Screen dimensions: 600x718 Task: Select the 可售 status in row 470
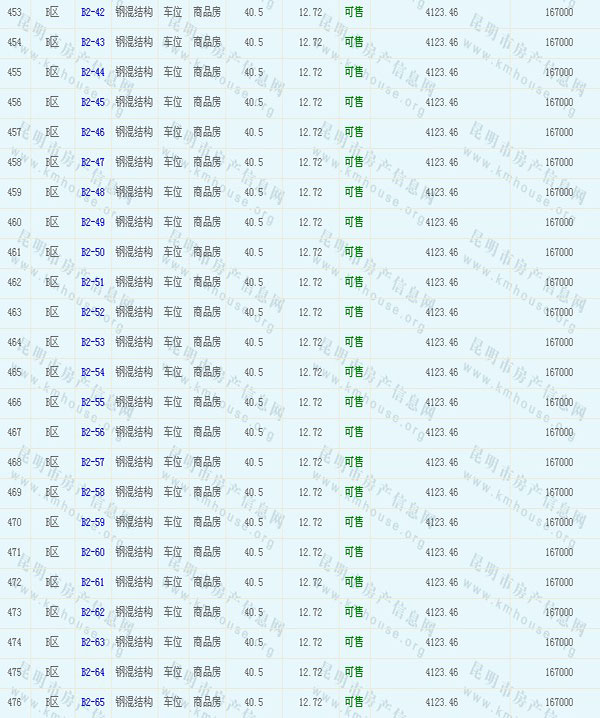click(353, 522)
